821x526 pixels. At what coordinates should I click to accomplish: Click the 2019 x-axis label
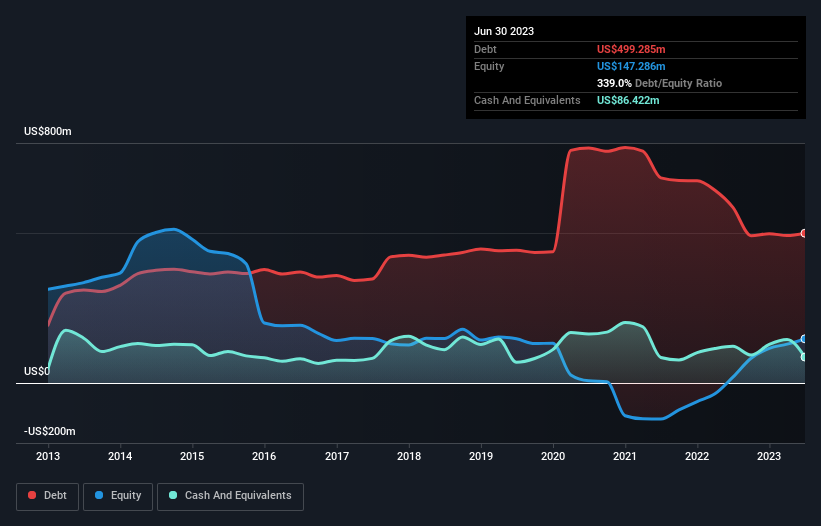[x=481, y=456]
